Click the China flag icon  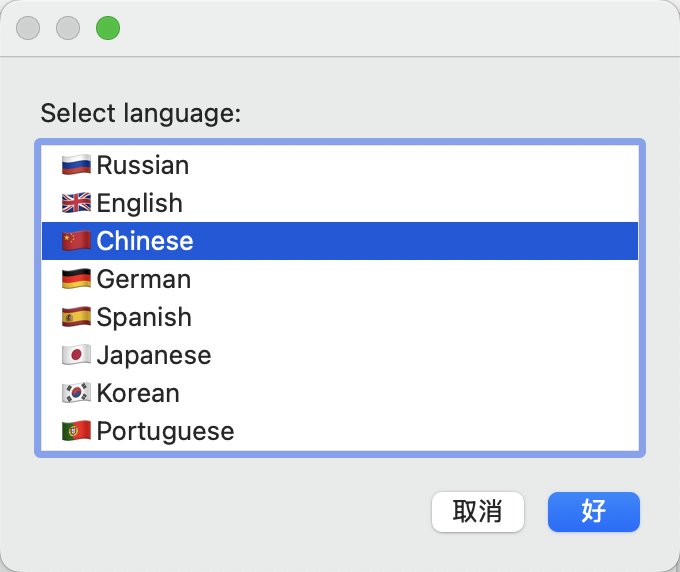(x=76, y=241)
